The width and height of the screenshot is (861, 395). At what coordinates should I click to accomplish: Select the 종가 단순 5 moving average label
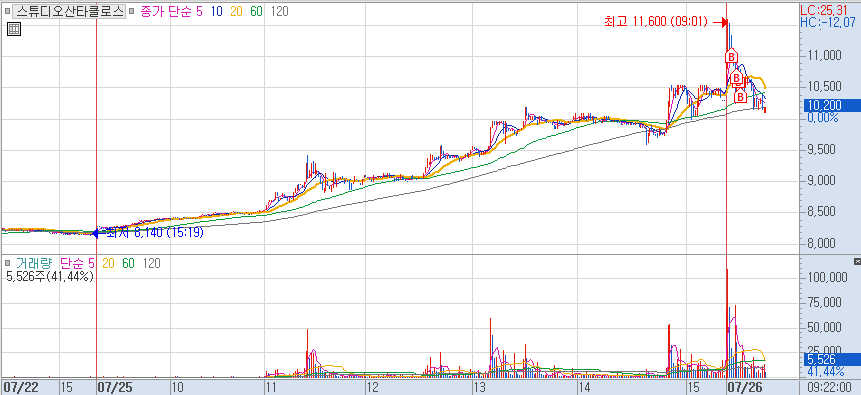[x=171, y=11]
